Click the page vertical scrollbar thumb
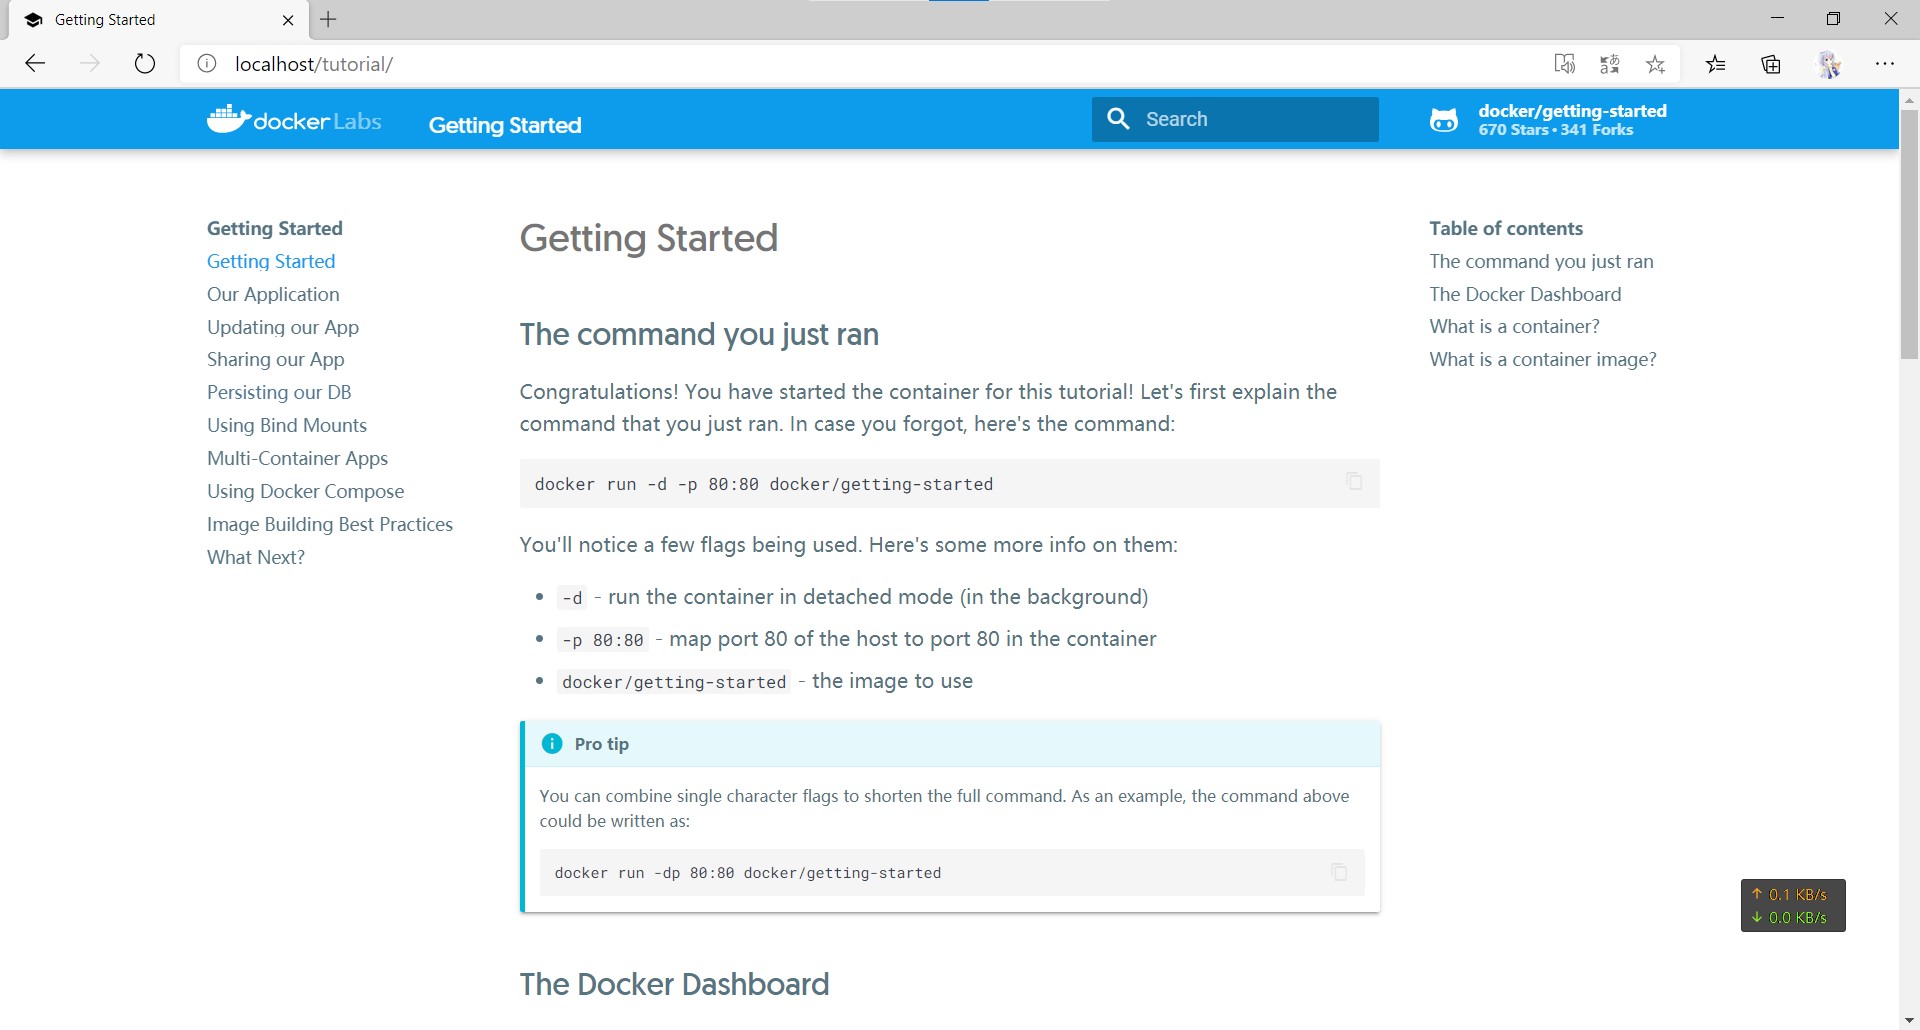 pyautogui.click(x=1909, y=235)
